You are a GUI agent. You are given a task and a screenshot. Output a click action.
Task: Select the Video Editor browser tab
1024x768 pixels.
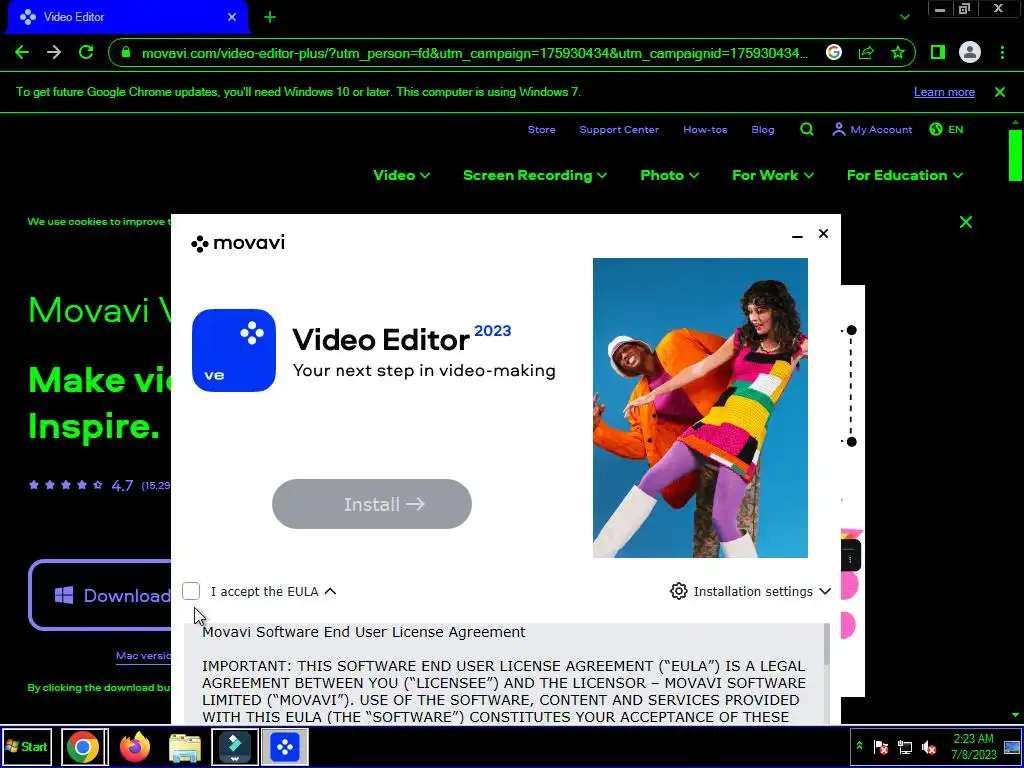click(x=127, y=17)
